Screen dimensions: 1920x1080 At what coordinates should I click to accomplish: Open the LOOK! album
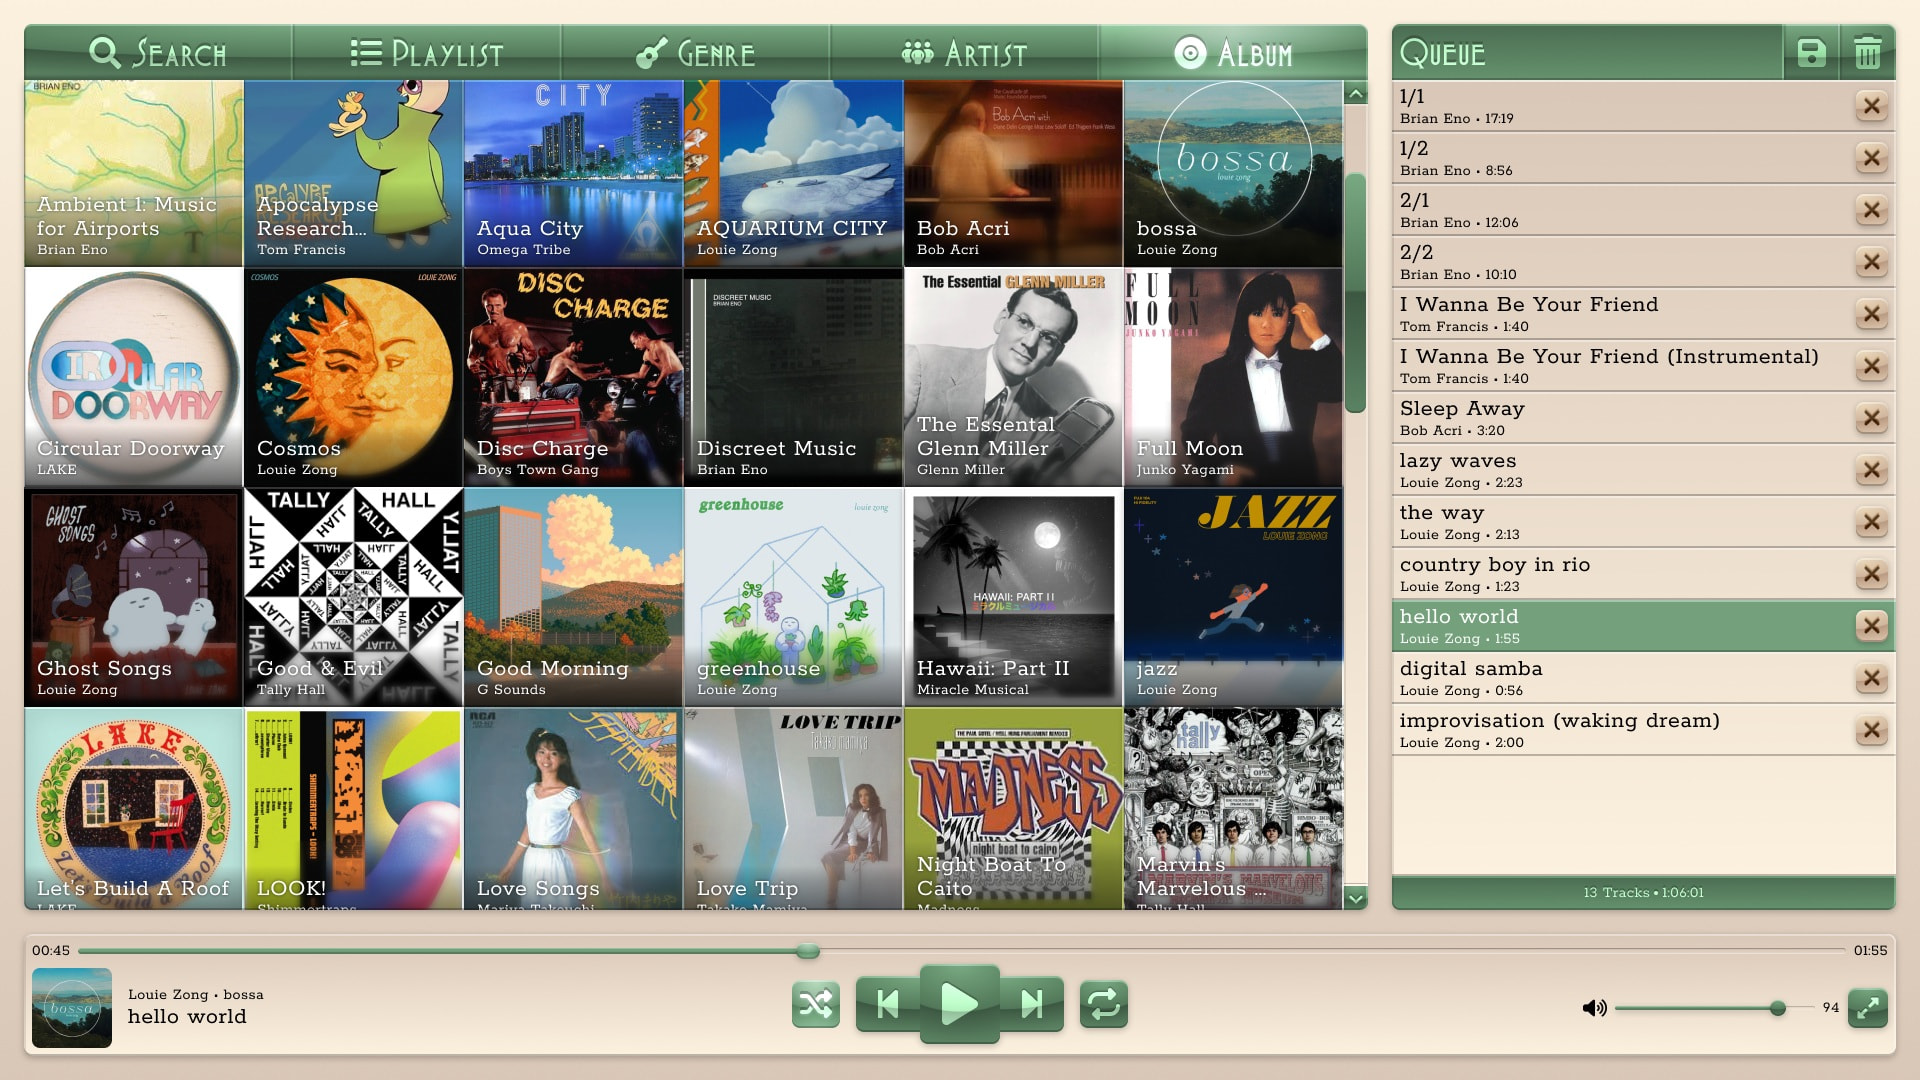point(354,808)
